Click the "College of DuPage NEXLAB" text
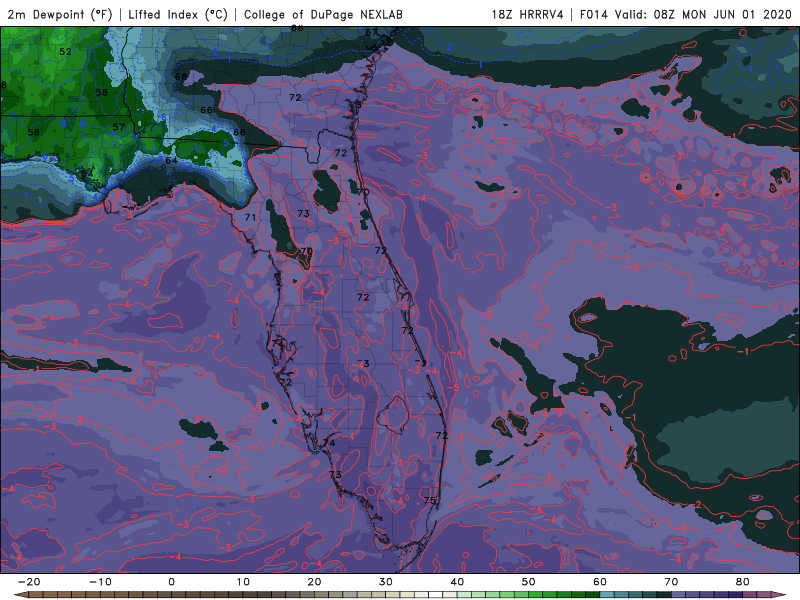 (323, 14)
